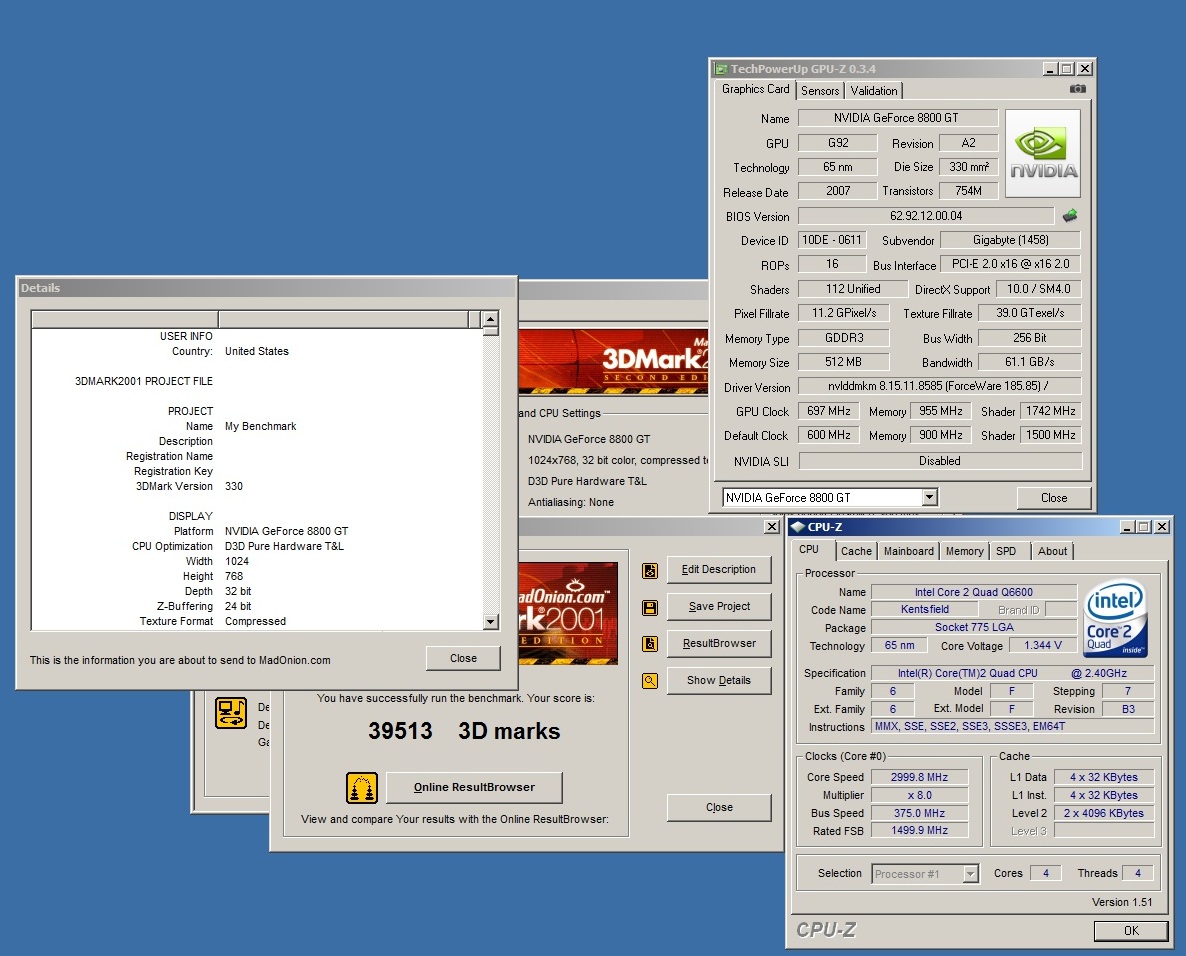Click the NVIDIA logo in GPU-Z

point(1043,154)
